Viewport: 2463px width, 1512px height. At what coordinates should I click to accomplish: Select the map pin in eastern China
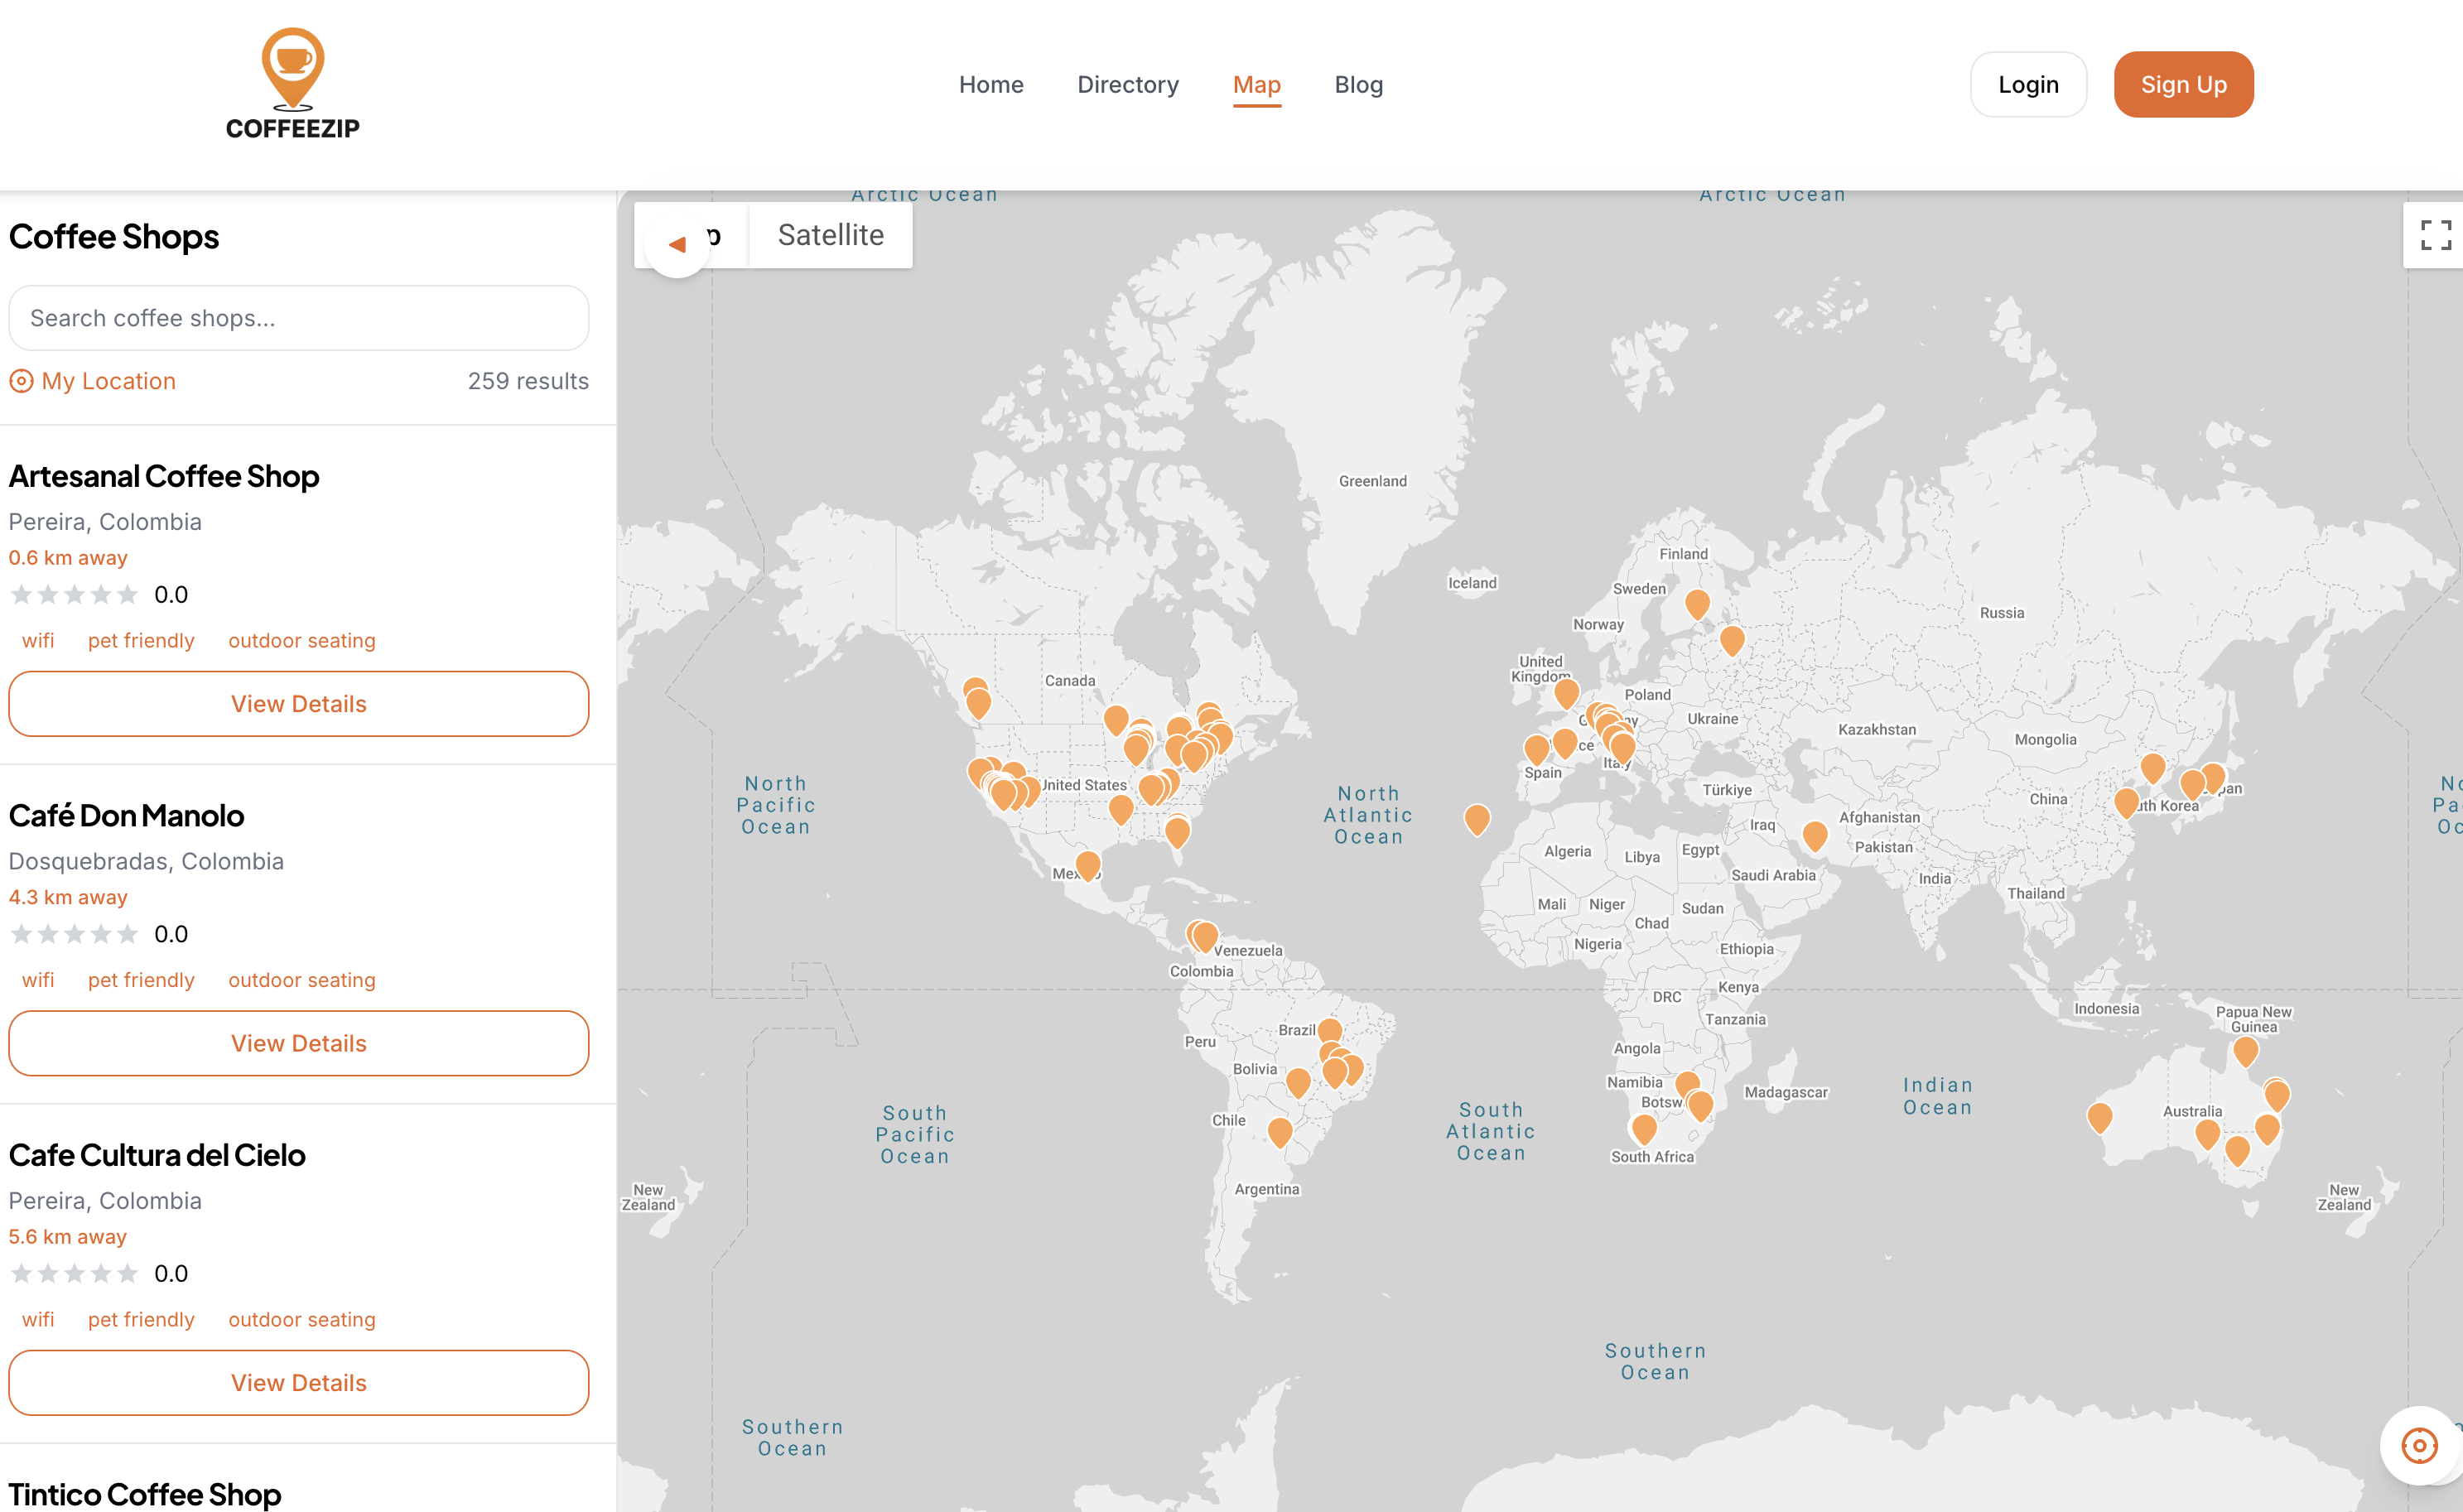click(x=2127, y=802)
